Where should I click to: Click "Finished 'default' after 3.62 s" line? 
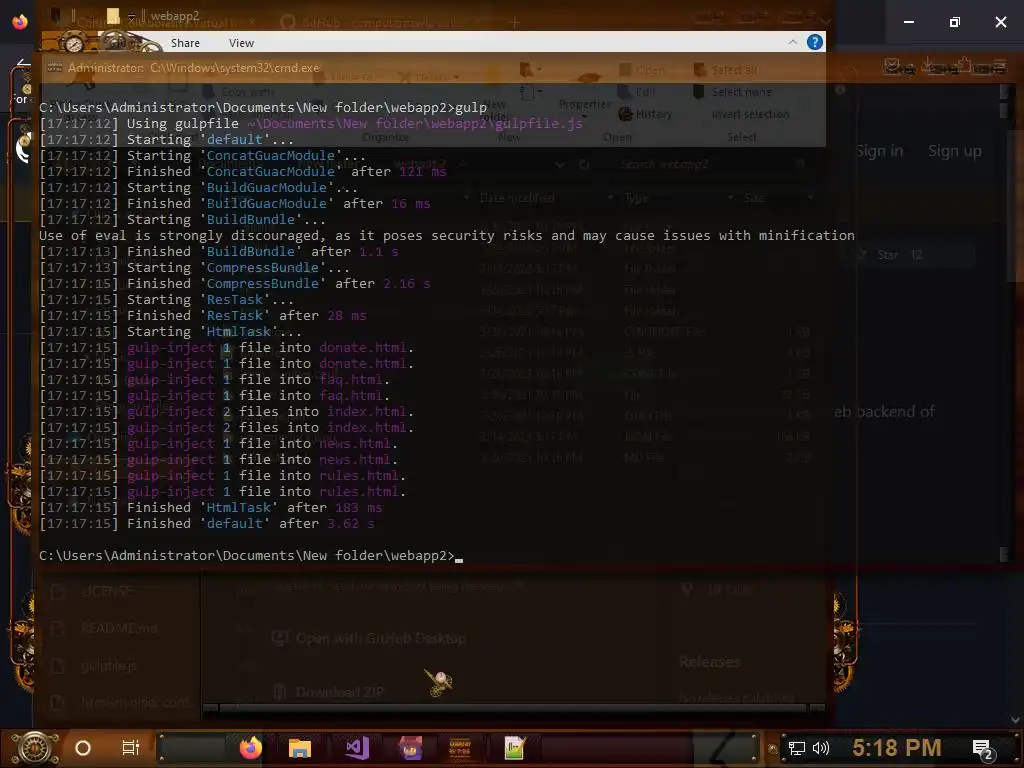click(x=207, y=524)
